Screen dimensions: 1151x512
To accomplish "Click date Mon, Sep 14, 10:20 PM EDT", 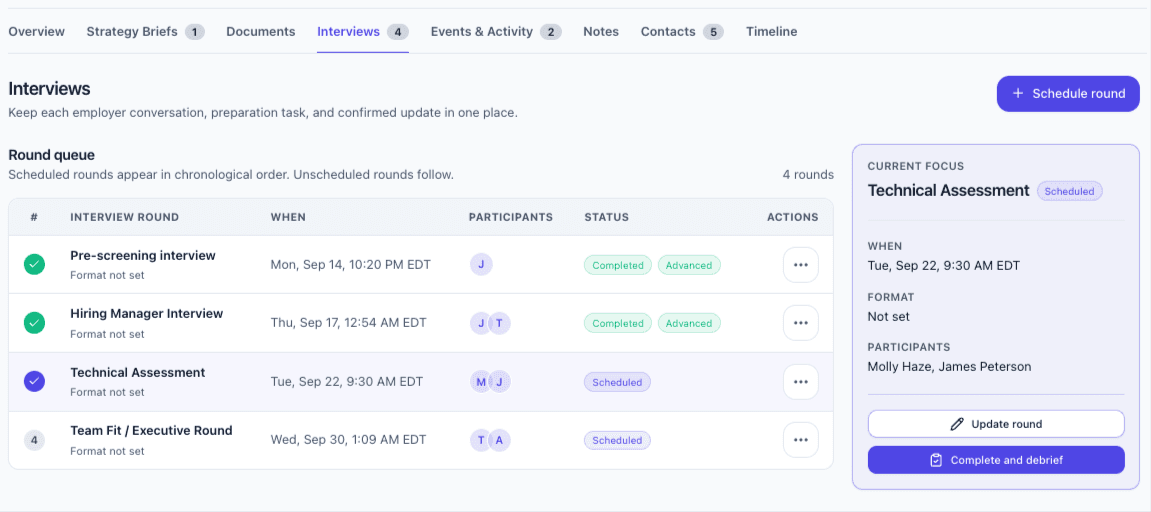I will 351,264.
